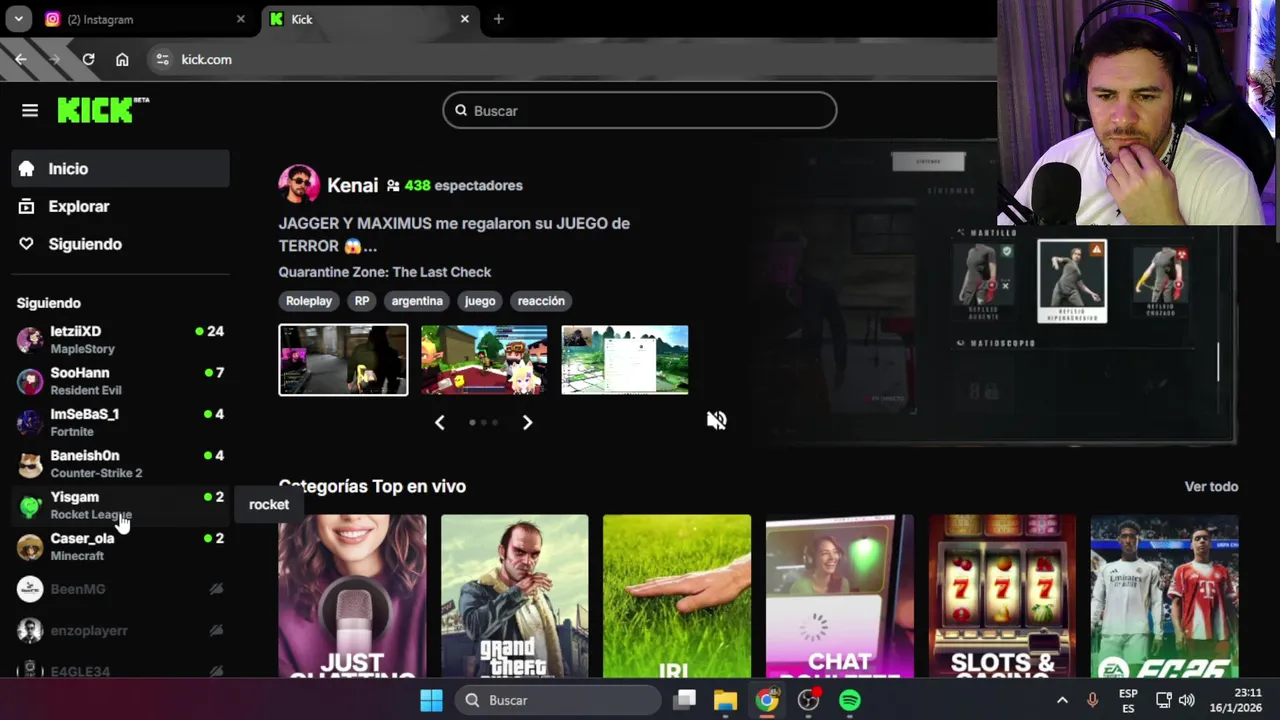The width and height of the screenshot is (1280, 720).
Task: Open the hamburger sidebar menu
Action: point(30,110)
